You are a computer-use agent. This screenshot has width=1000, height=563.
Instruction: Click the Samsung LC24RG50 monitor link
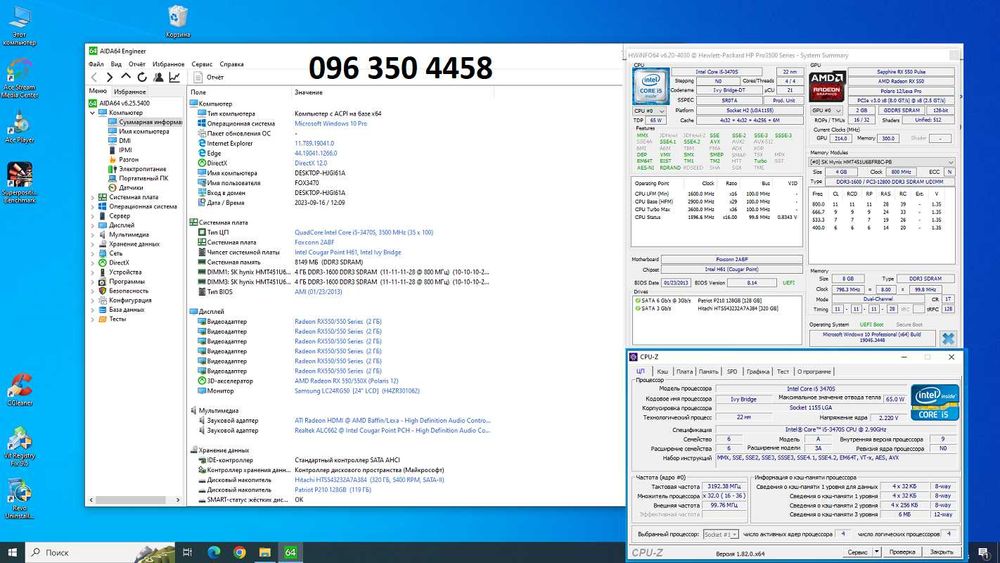[357, 391]
